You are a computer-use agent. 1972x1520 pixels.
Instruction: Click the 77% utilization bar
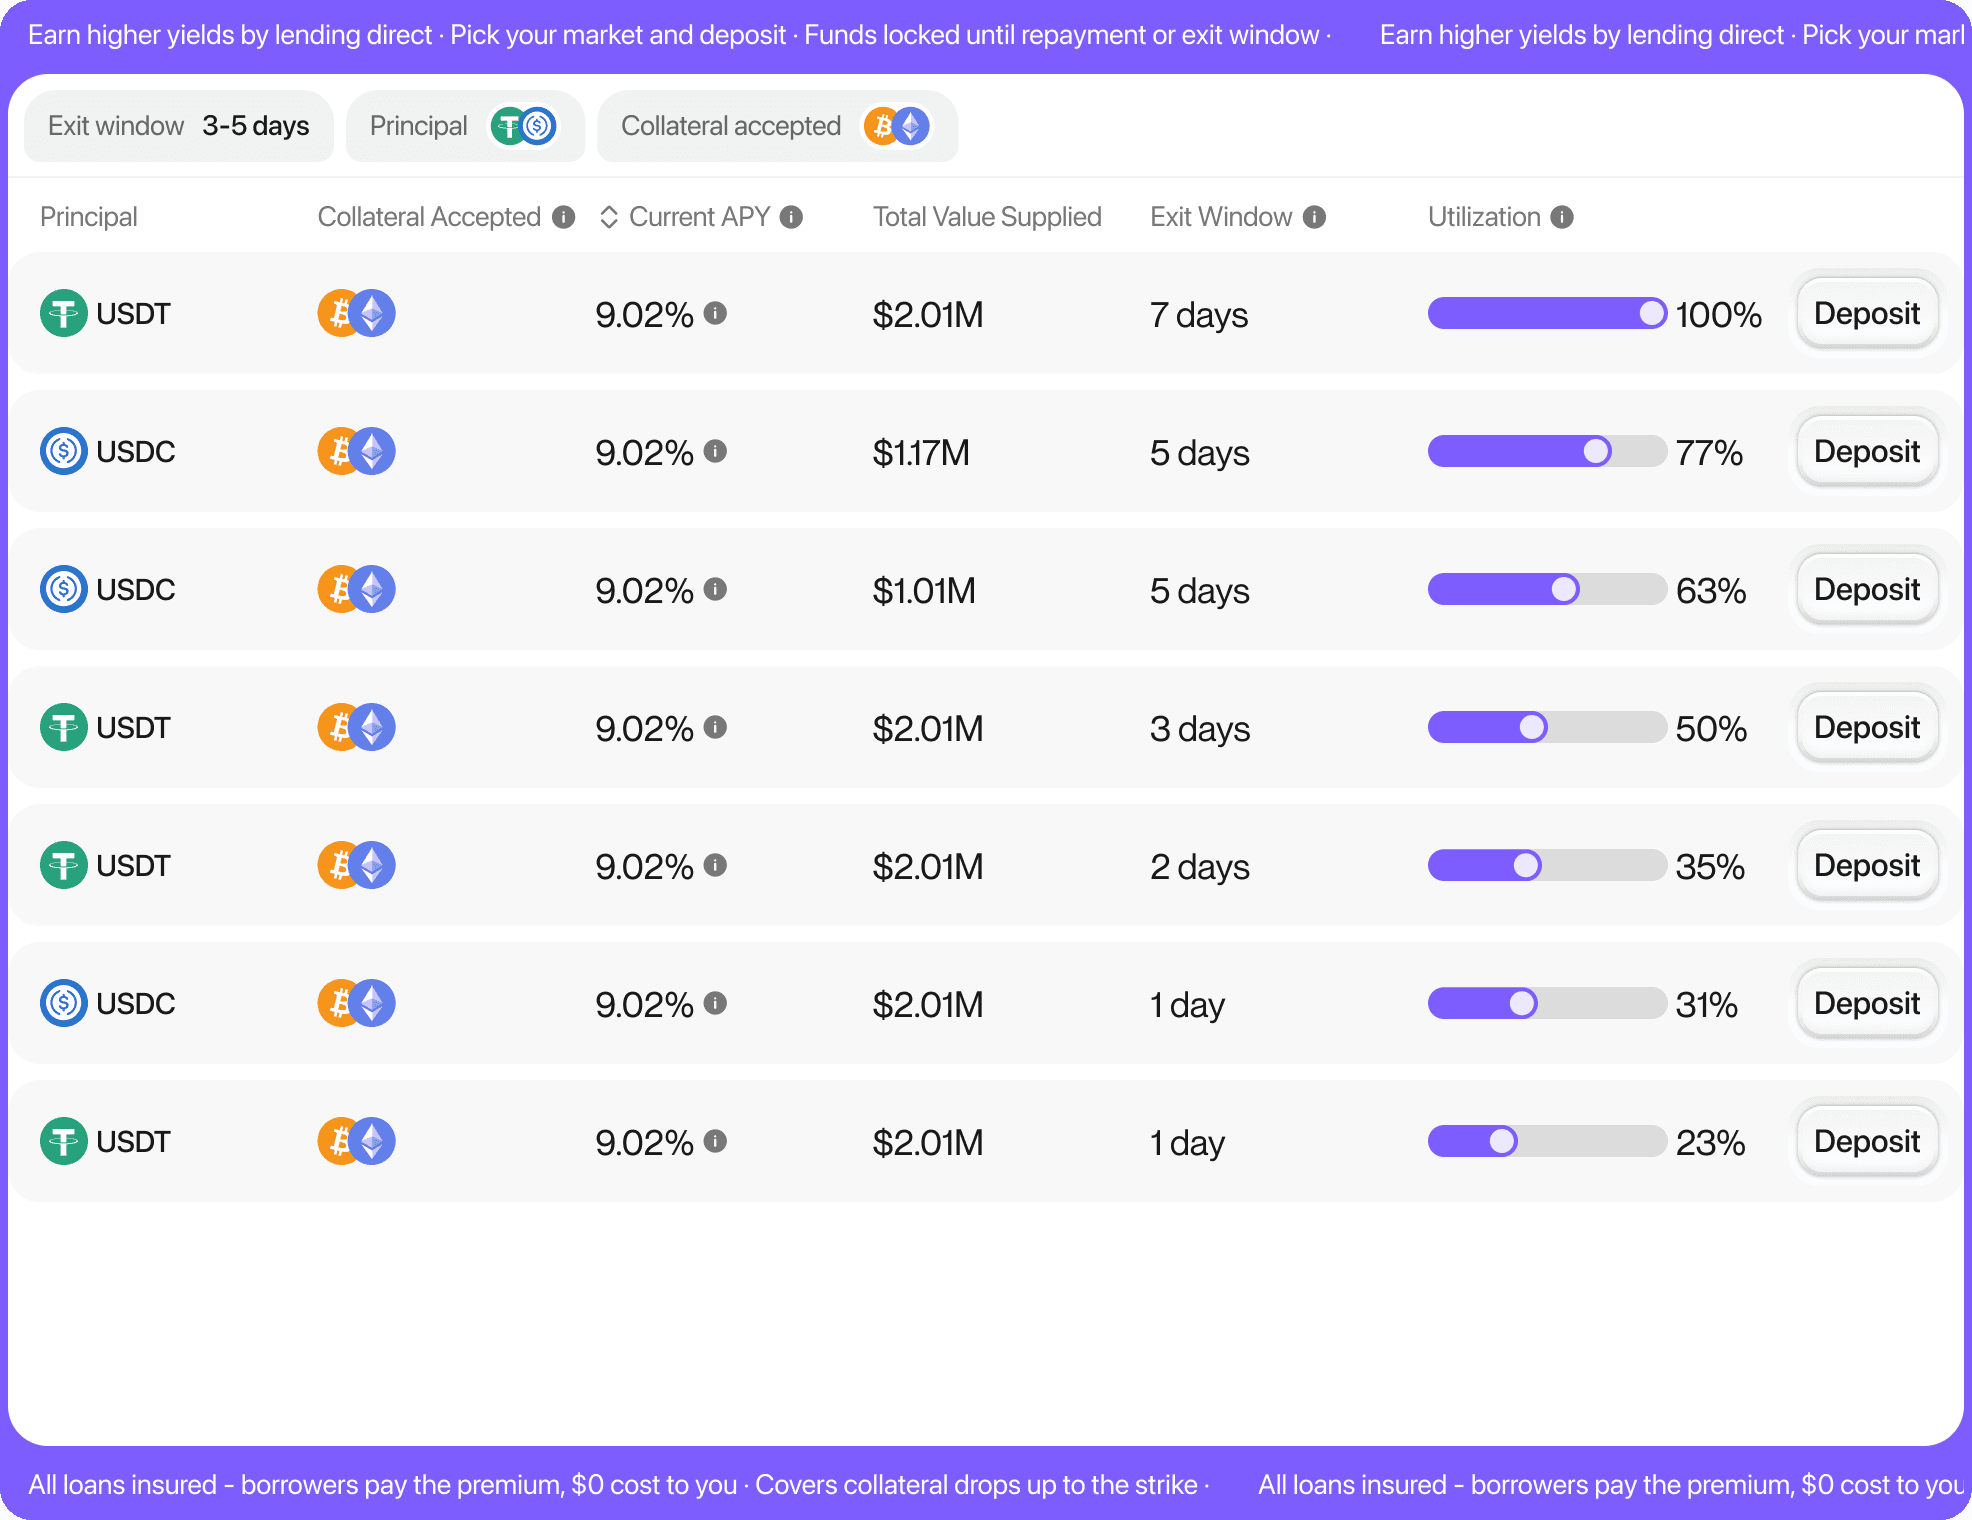(x=1547, y=451)
